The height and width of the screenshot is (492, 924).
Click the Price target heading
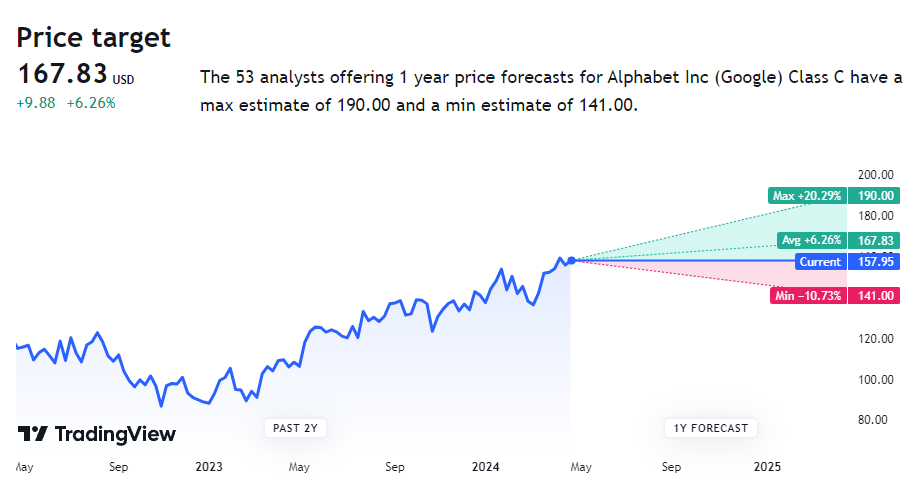[x=94, y=38]
